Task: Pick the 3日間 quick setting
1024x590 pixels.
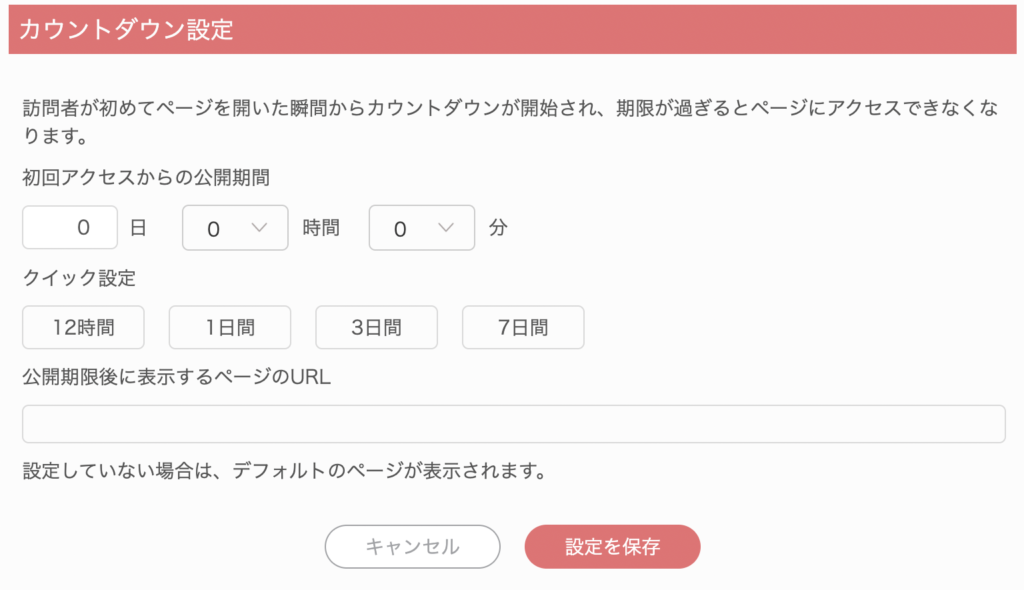Action: coord(376,327)
